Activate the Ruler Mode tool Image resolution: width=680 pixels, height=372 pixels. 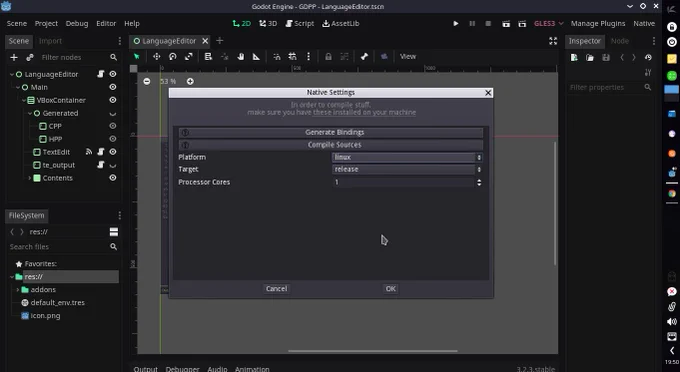256,57
